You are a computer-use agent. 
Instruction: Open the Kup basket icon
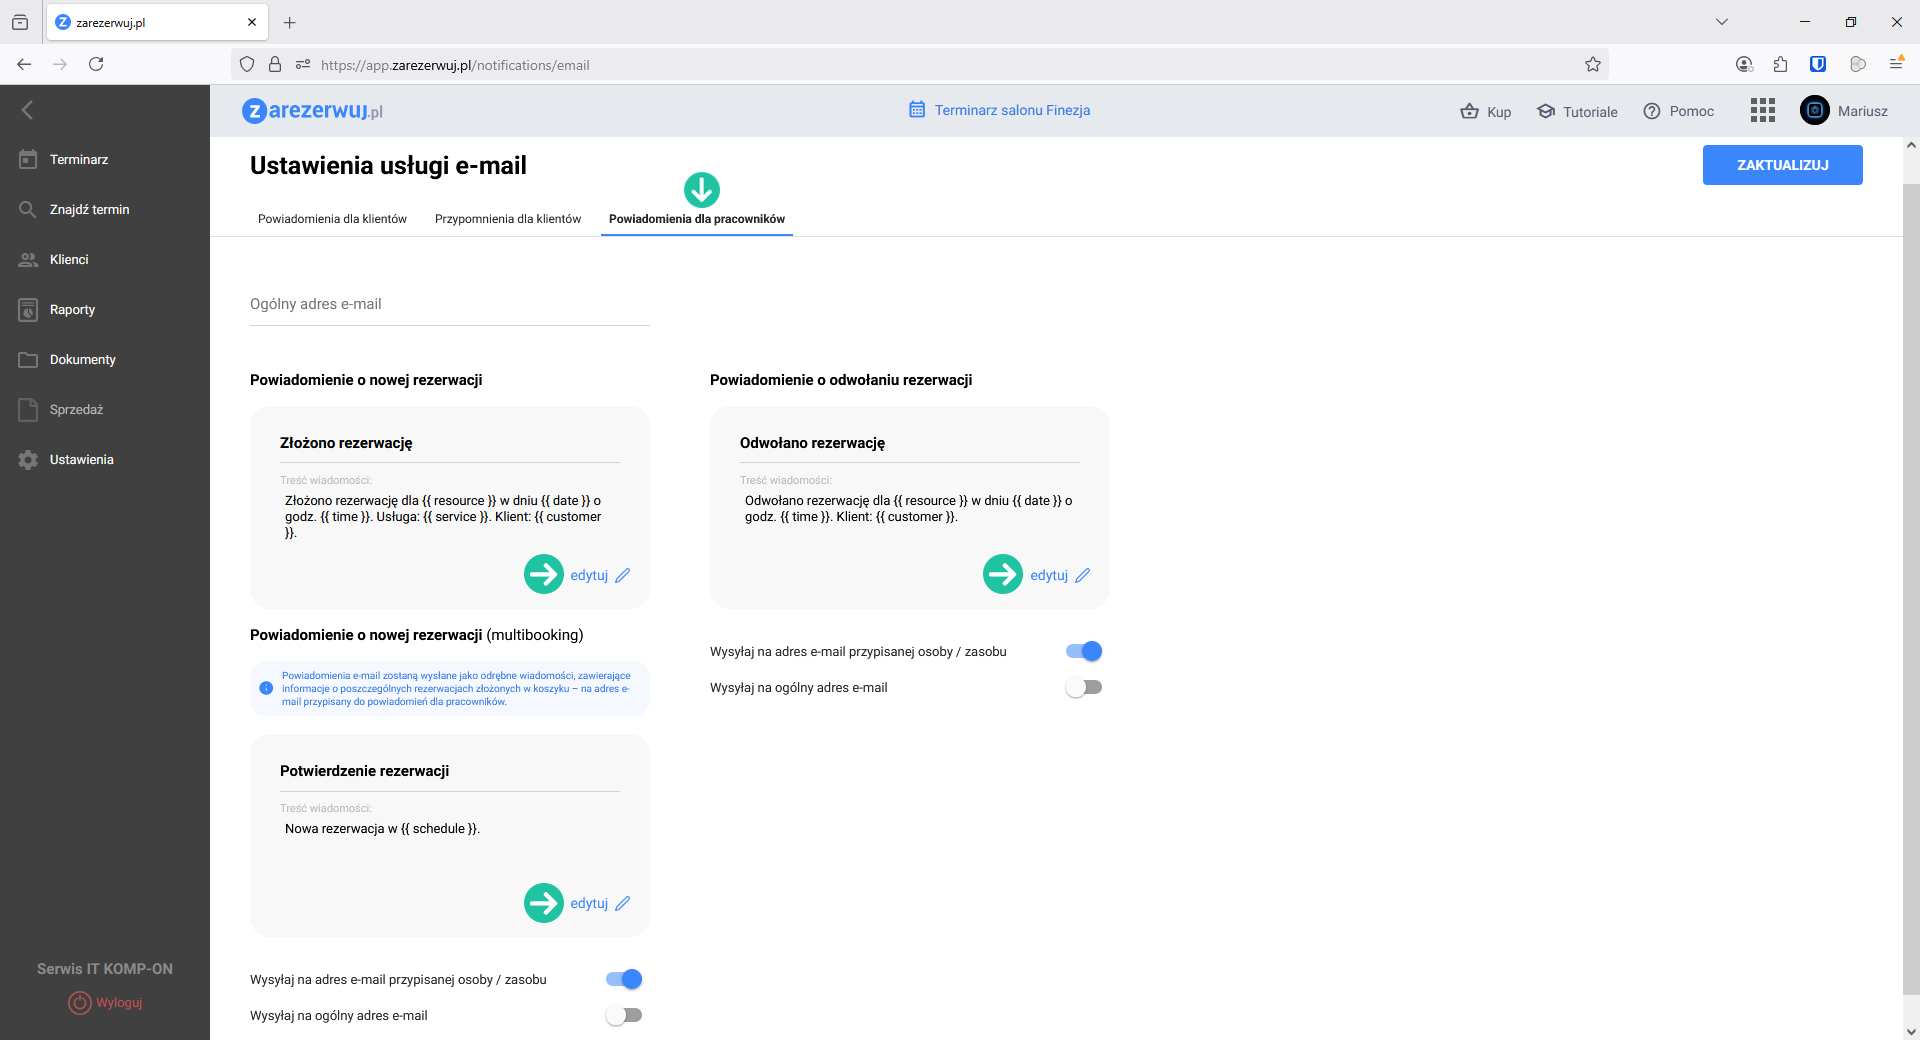click(1469, 111)
